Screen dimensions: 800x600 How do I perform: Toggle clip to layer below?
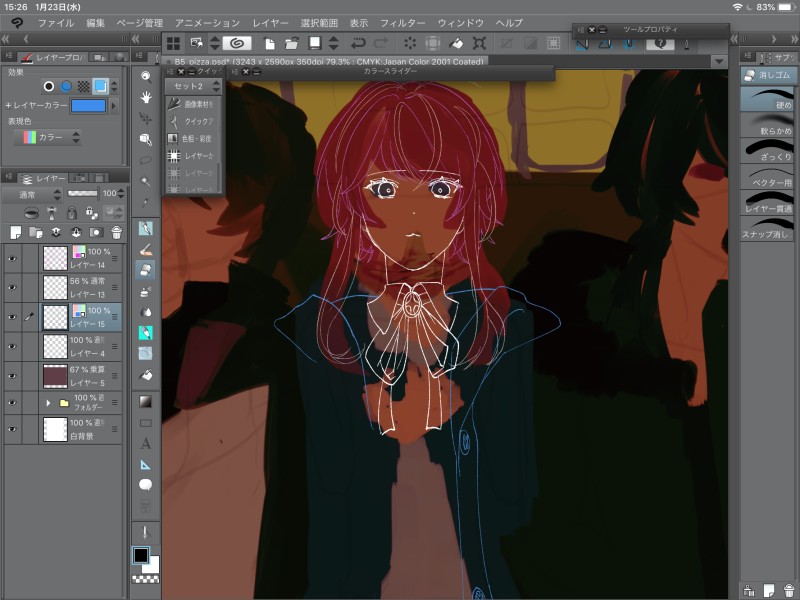32,212
